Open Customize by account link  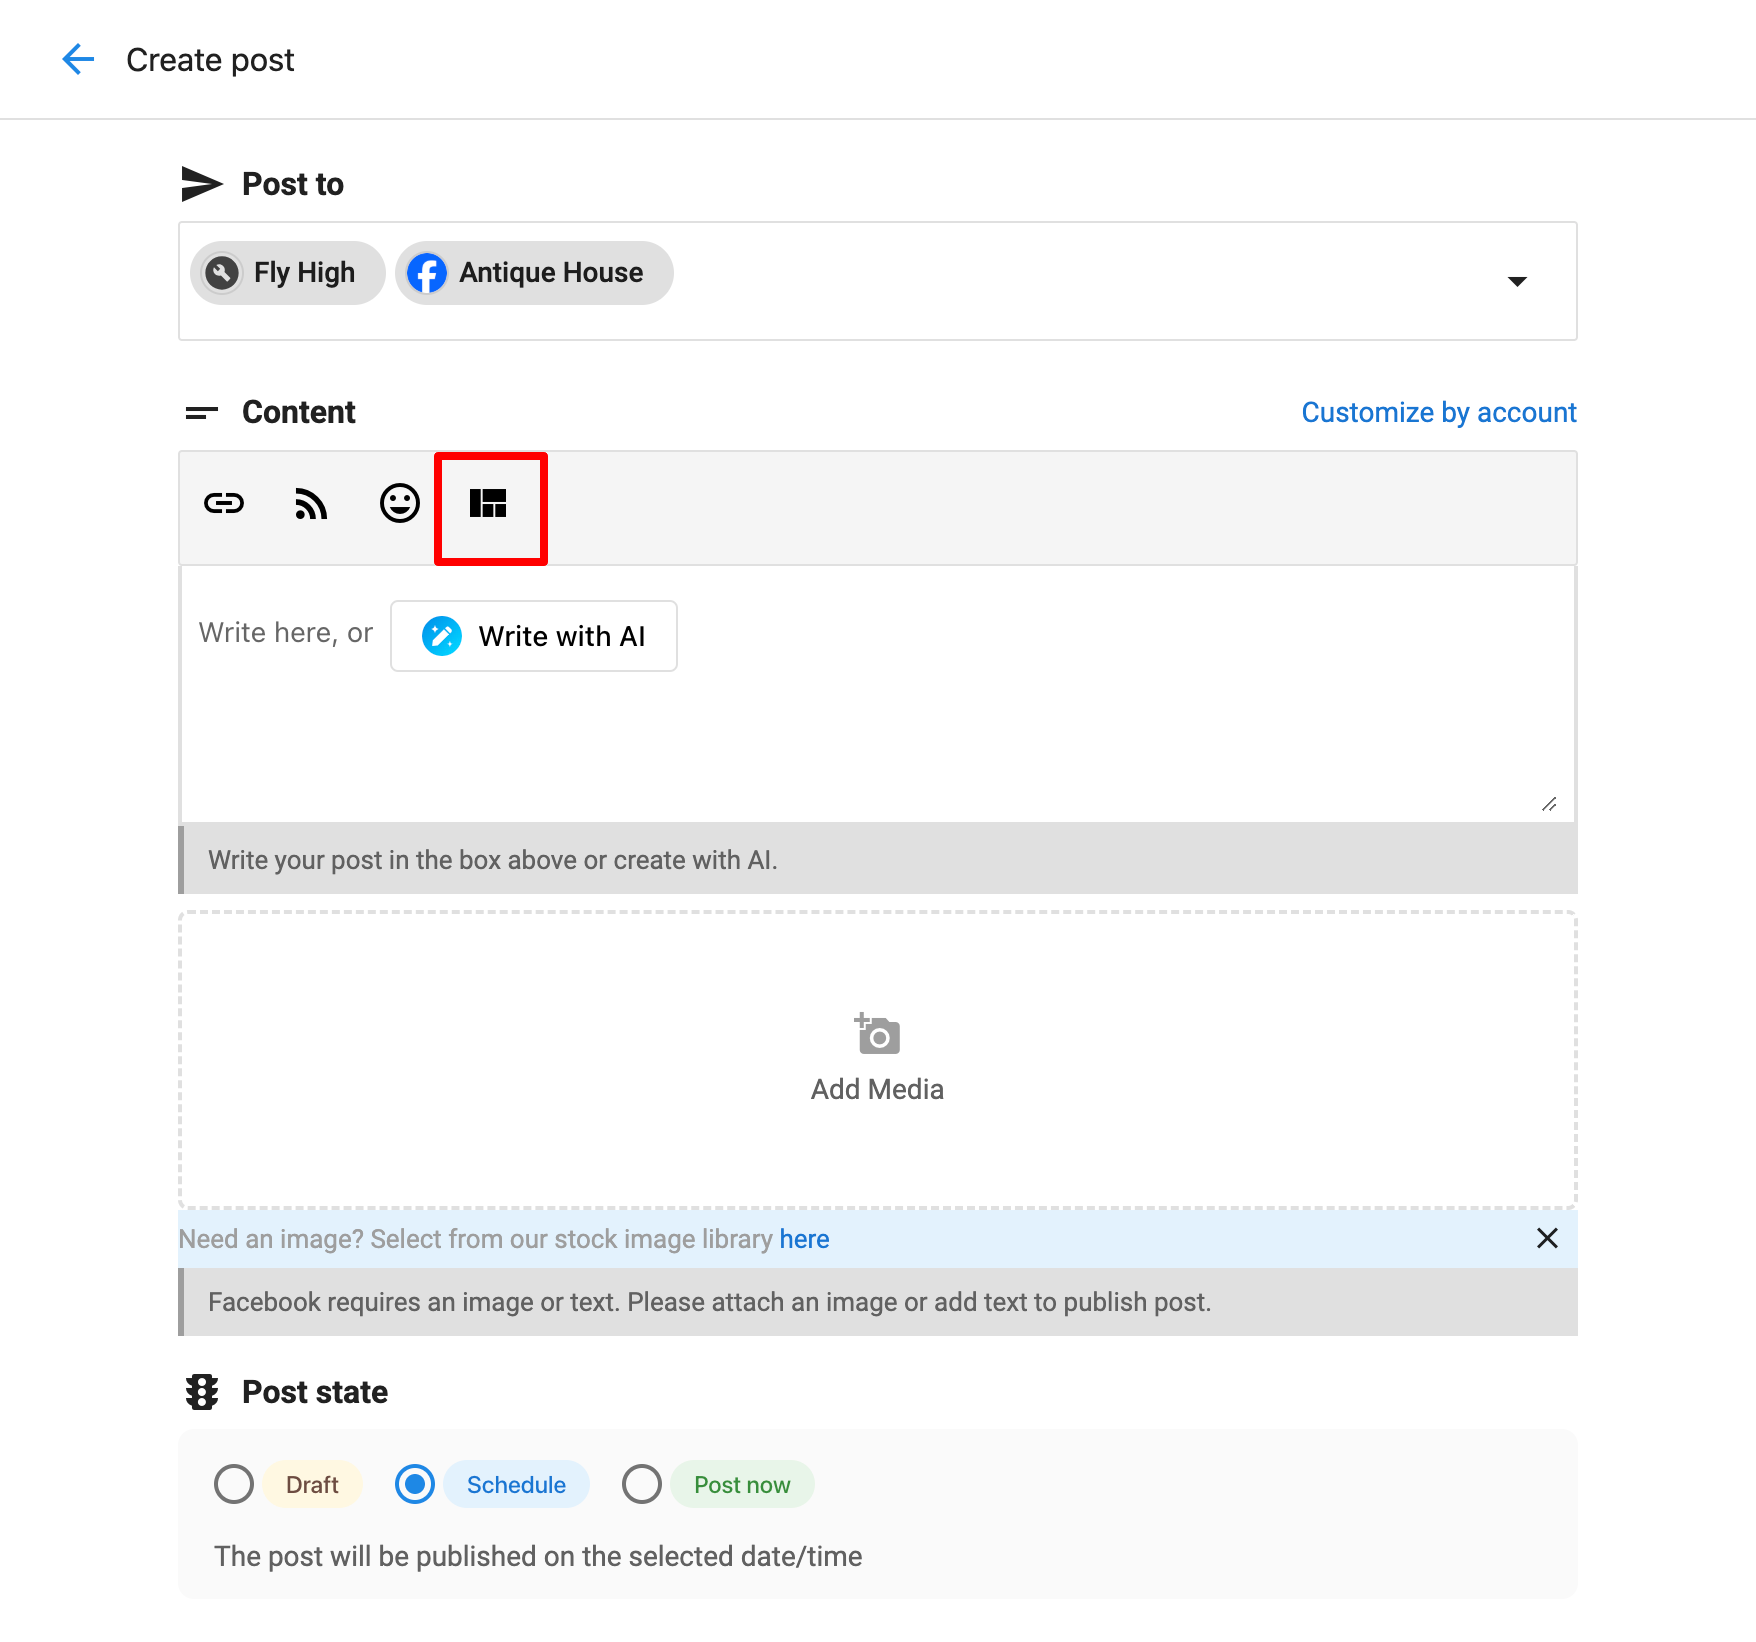(x=1438, y=412)
